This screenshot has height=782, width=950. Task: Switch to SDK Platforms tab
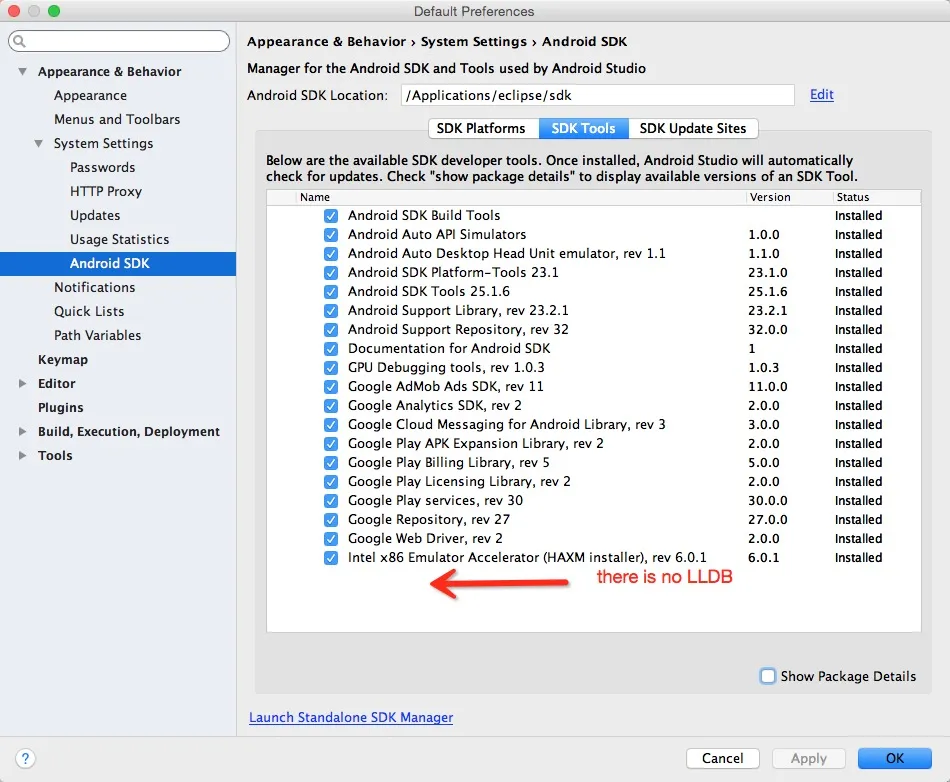(x=481, y=128)
